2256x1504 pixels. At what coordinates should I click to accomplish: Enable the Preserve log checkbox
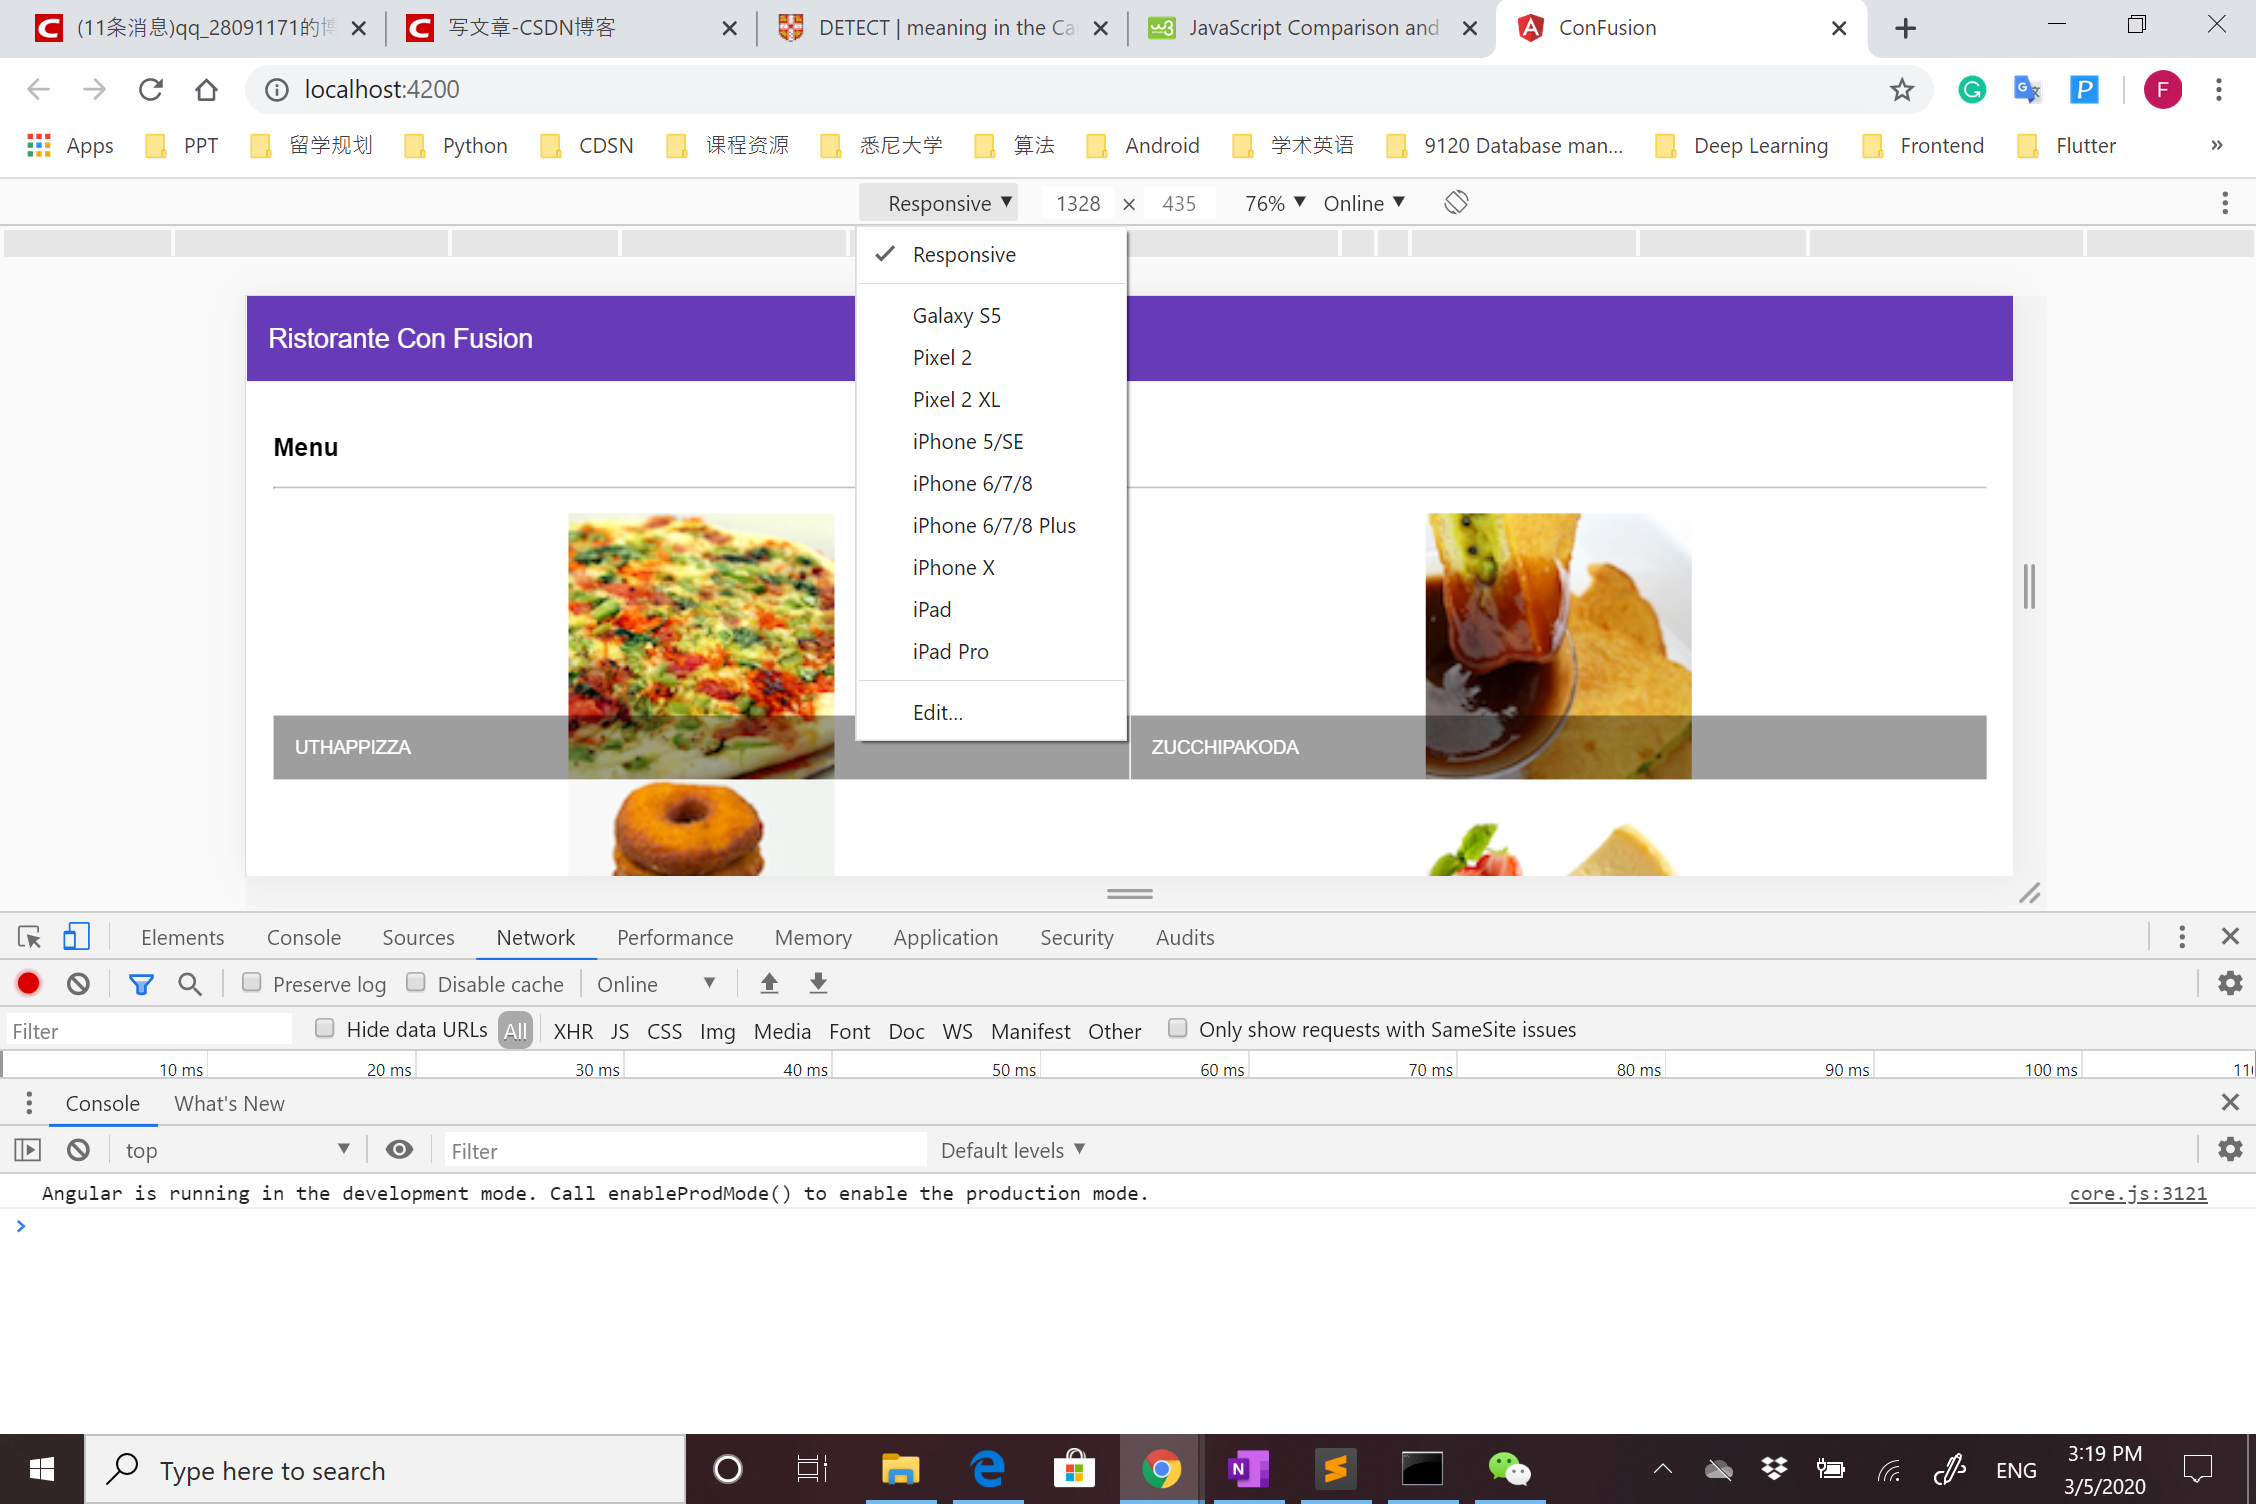click(252, 983)
